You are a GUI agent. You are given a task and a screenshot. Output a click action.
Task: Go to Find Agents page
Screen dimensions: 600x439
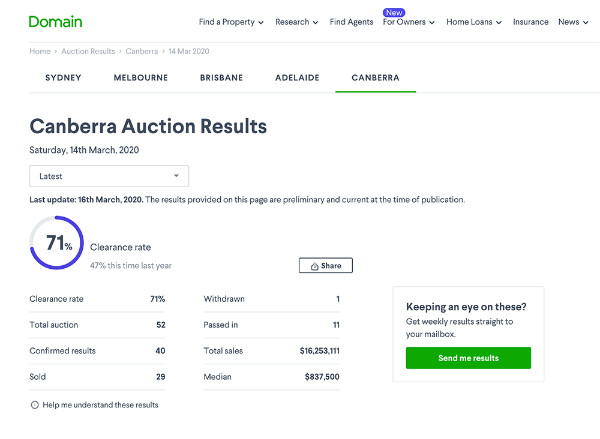pos(351,22)
